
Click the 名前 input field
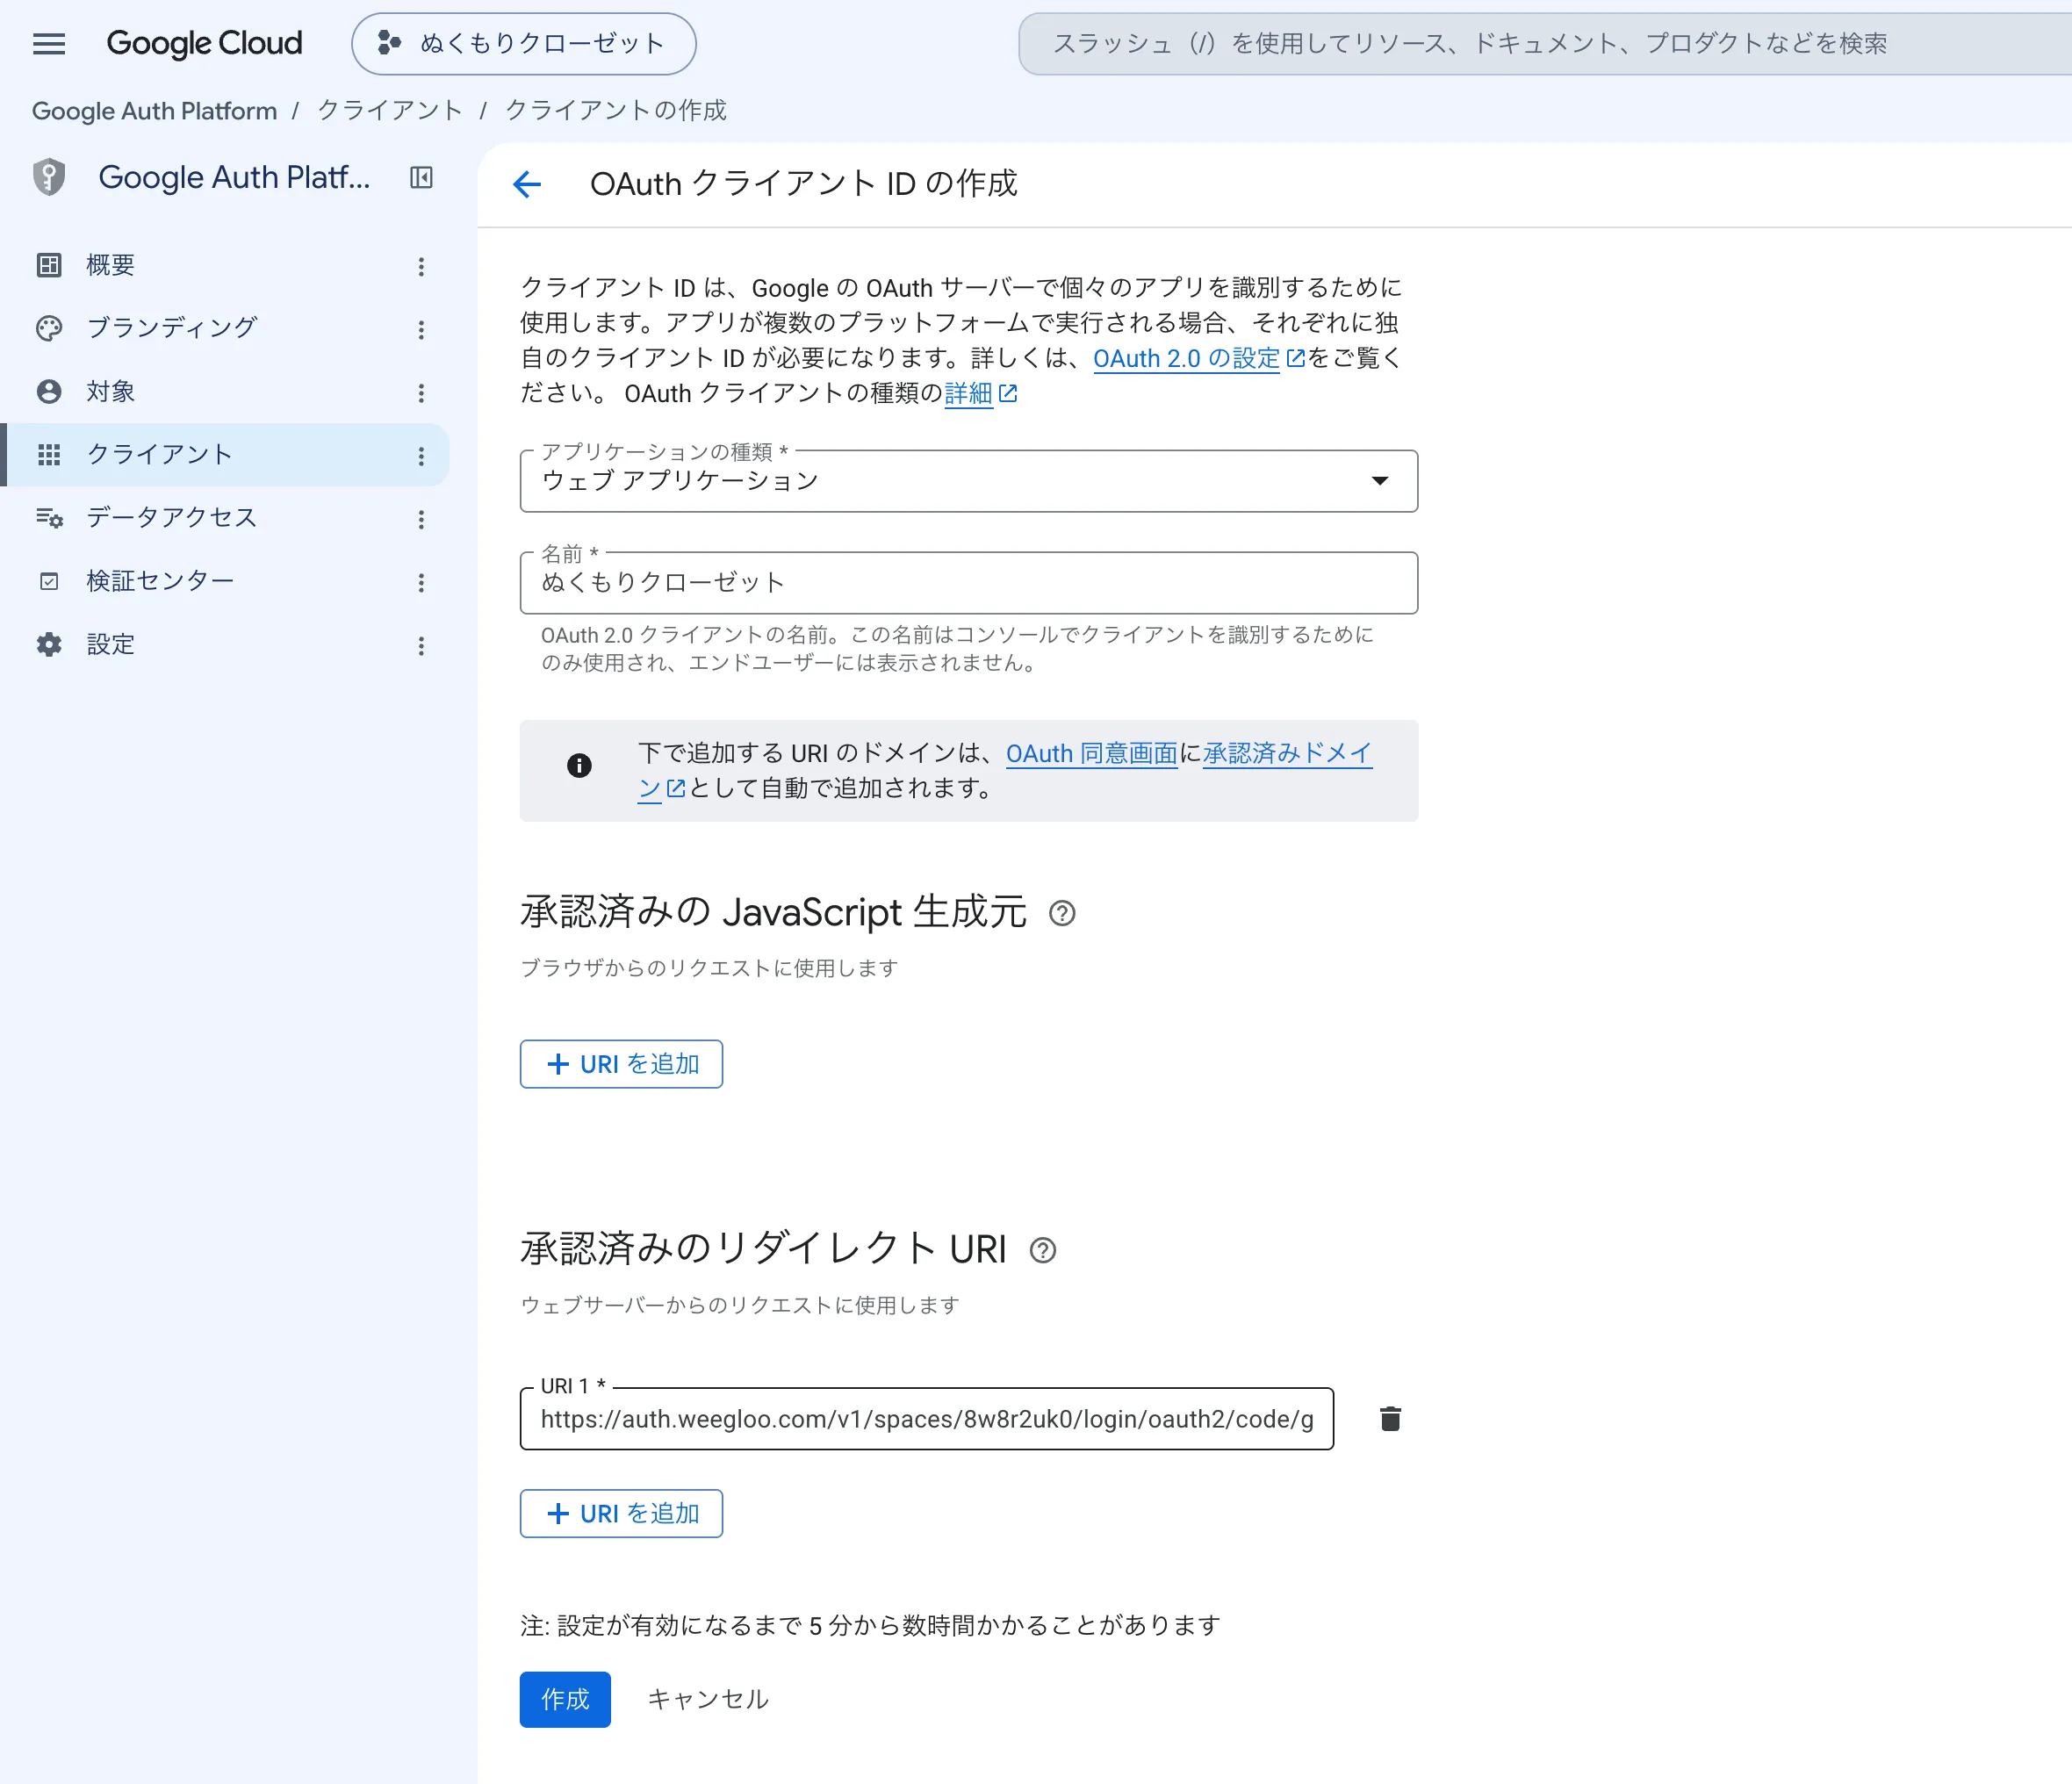pos(968,583)
